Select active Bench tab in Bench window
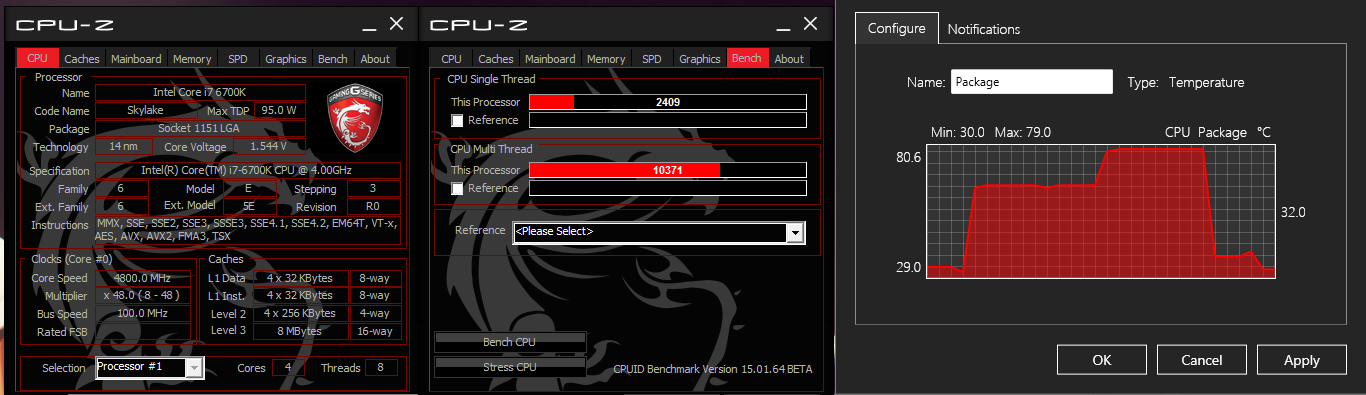Viewport: 1366px width, 395px height. pos(747,59)
